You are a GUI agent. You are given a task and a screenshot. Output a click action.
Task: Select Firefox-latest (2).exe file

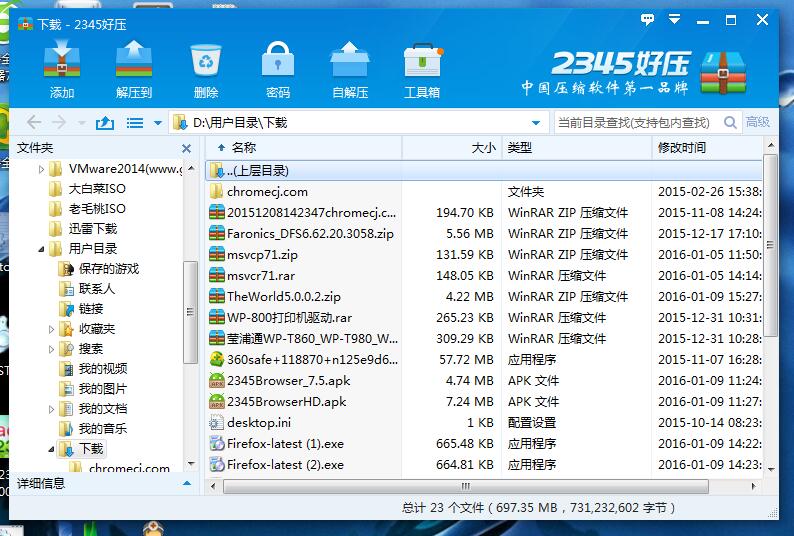[285, 465]
